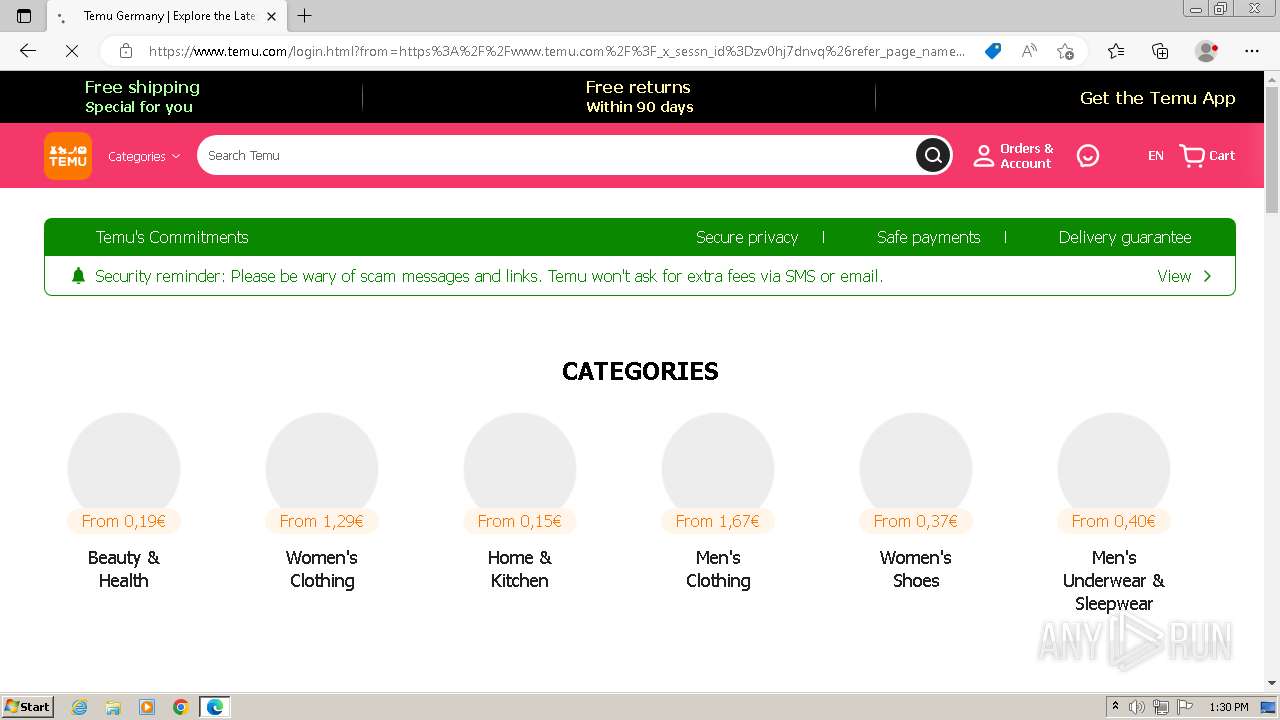Screen dimensions: 1280x720
Task: Click Delivery guarantee commitment
Action: (x=1125, y=237)
